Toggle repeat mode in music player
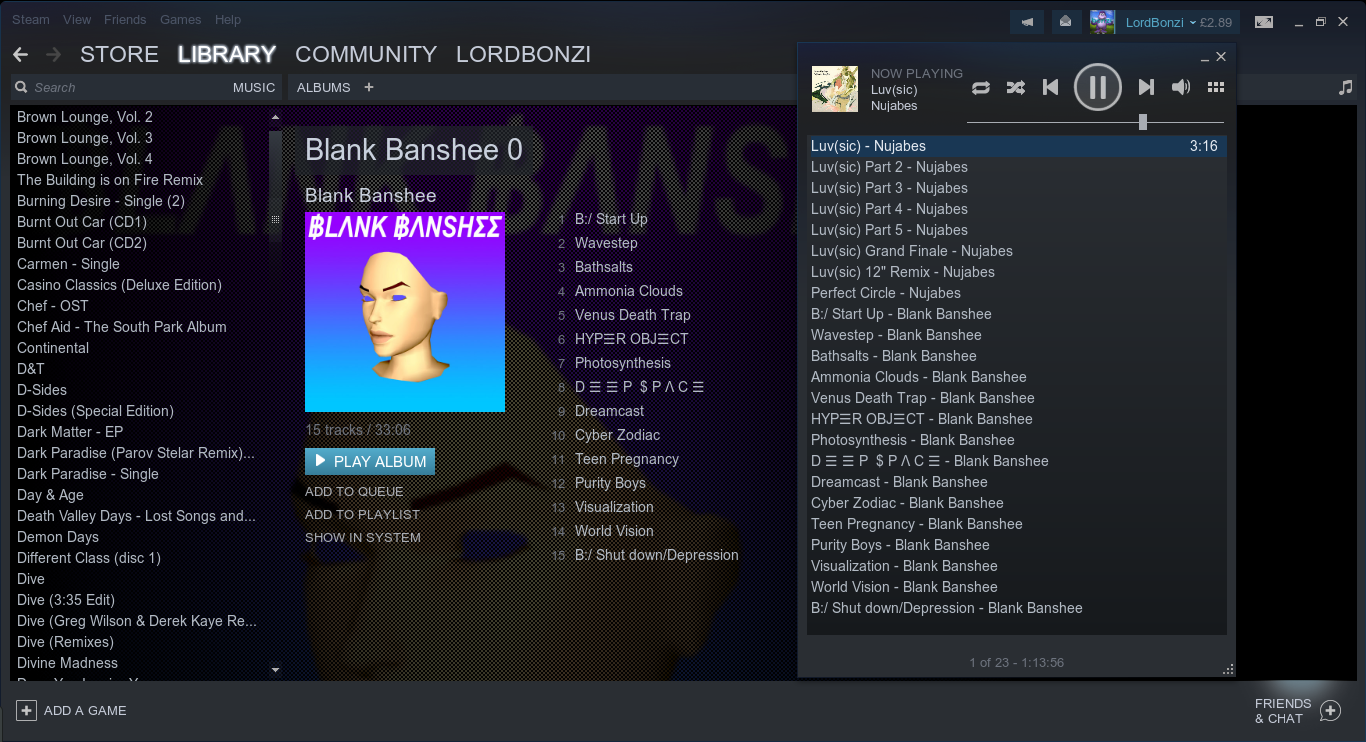The image size is (1366, 742). (x=981, y=87)
